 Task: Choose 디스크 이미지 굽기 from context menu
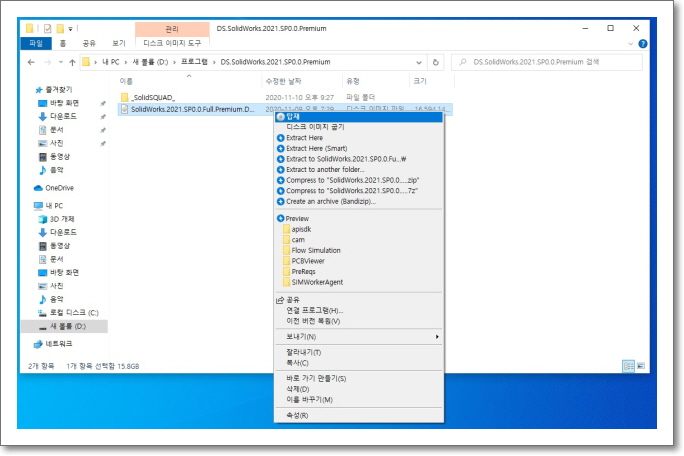click(359, 127)
